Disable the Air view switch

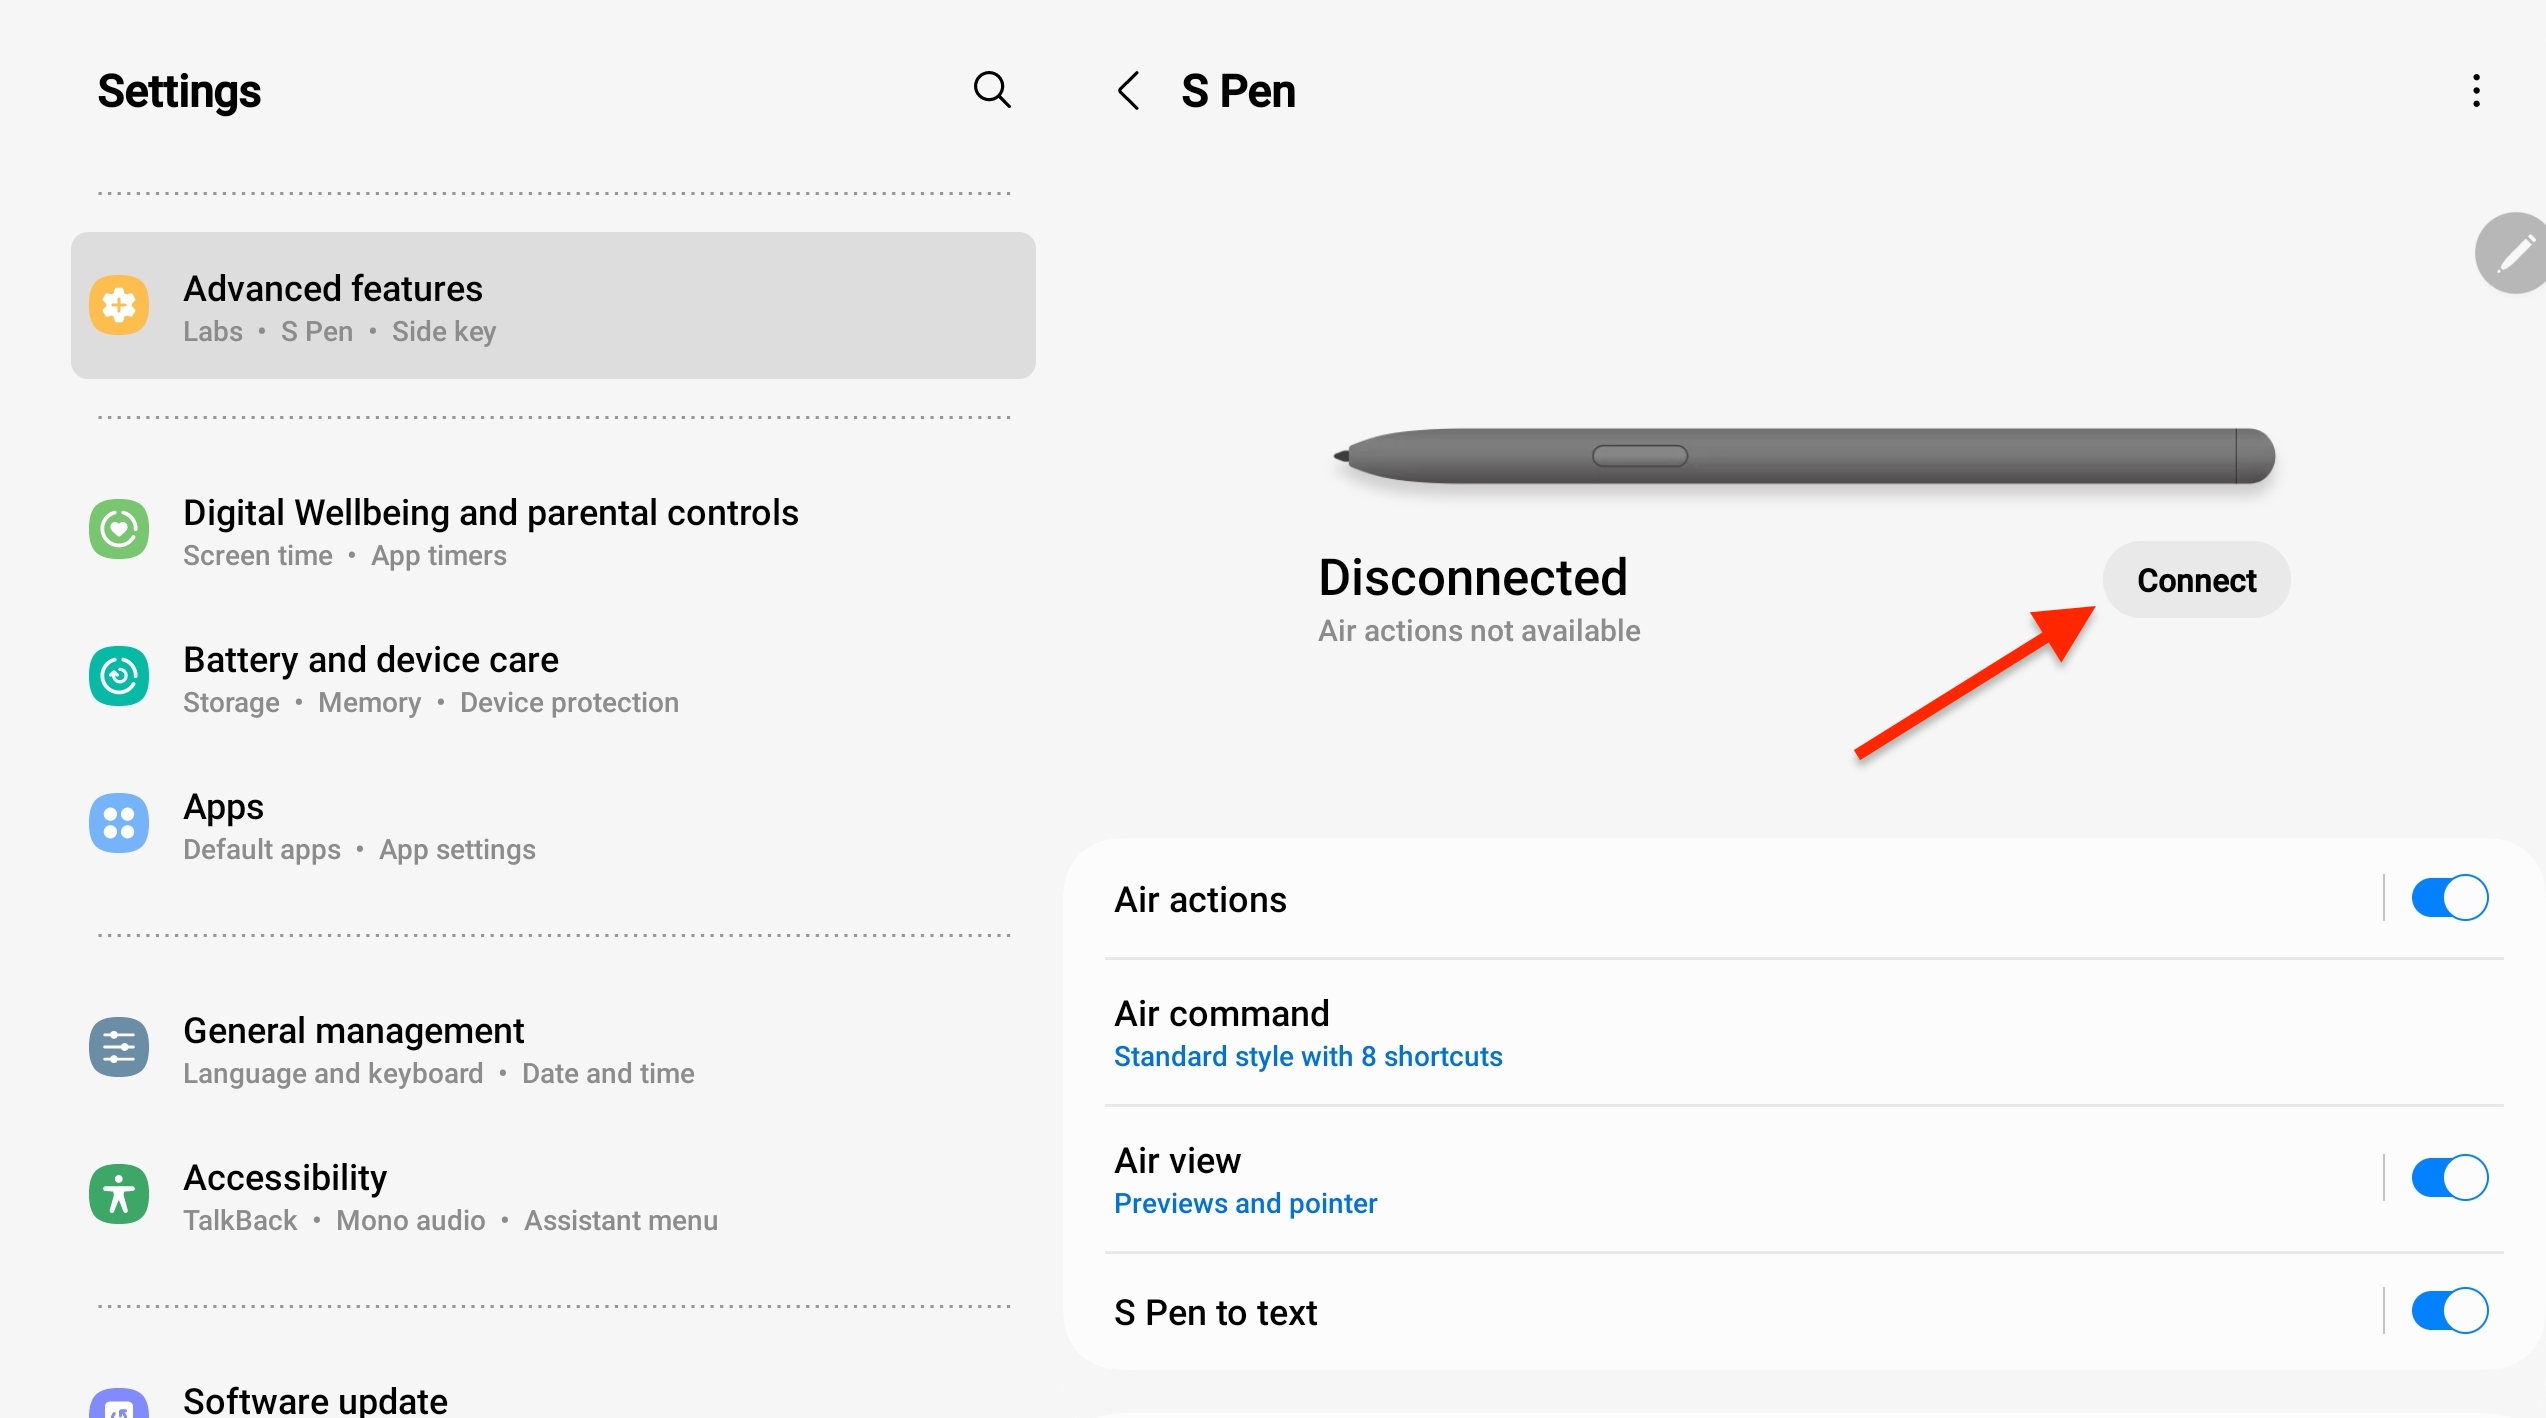coord(2449,1178)
